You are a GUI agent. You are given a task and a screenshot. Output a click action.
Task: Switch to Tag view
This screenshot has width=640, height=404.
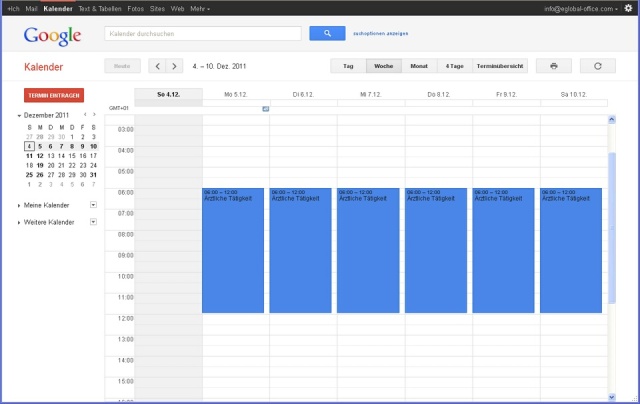coord(348,66)
